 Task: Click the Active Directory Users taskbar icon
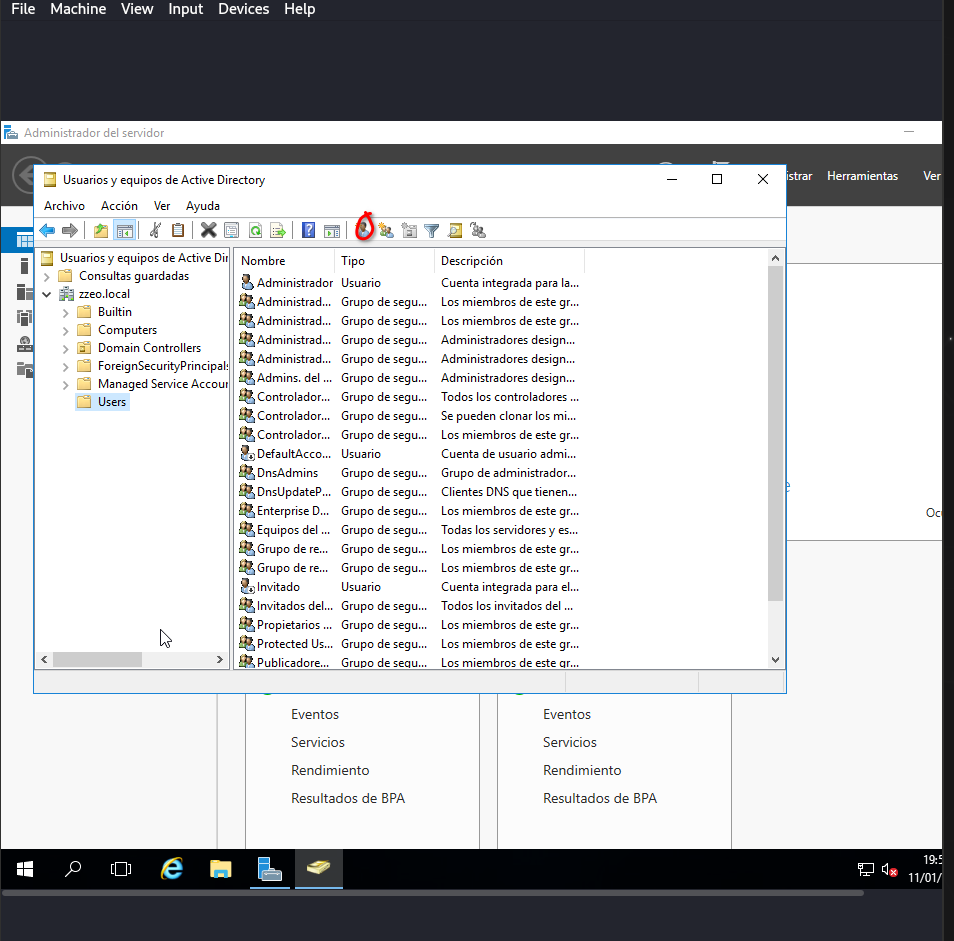(x=319, y=868)
